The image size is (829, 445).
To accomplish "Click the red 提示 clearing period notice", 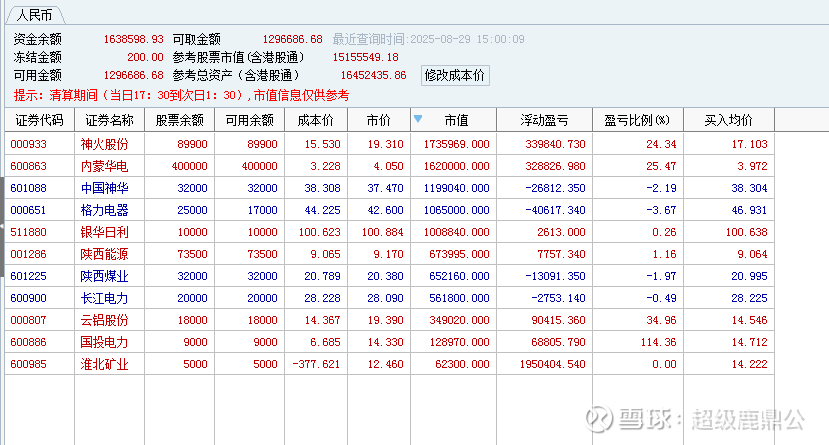I will tap(181, 95).
